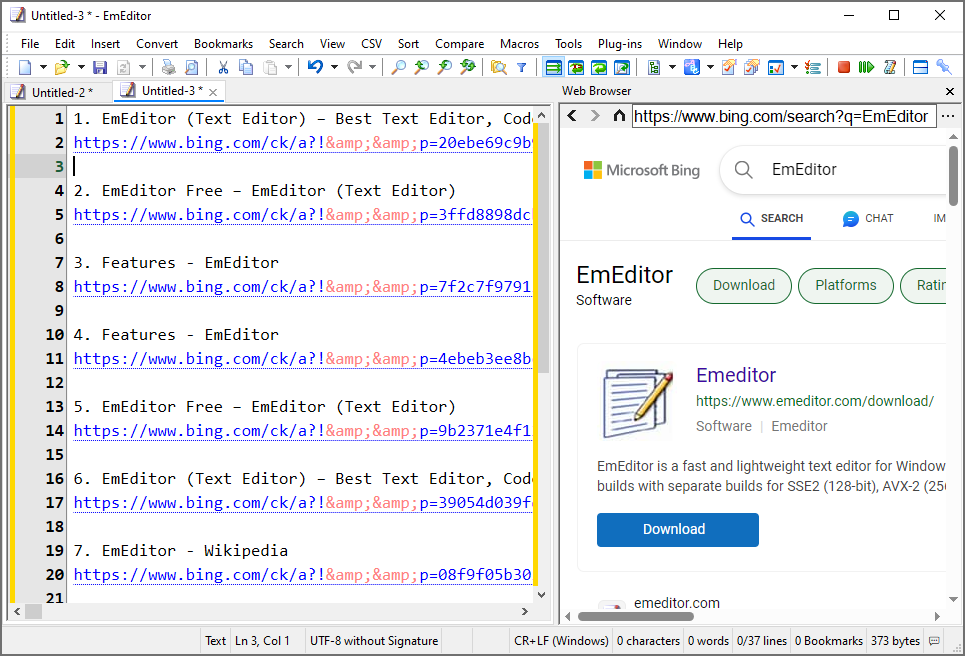Click the red Start/Stop macro button

844,67
